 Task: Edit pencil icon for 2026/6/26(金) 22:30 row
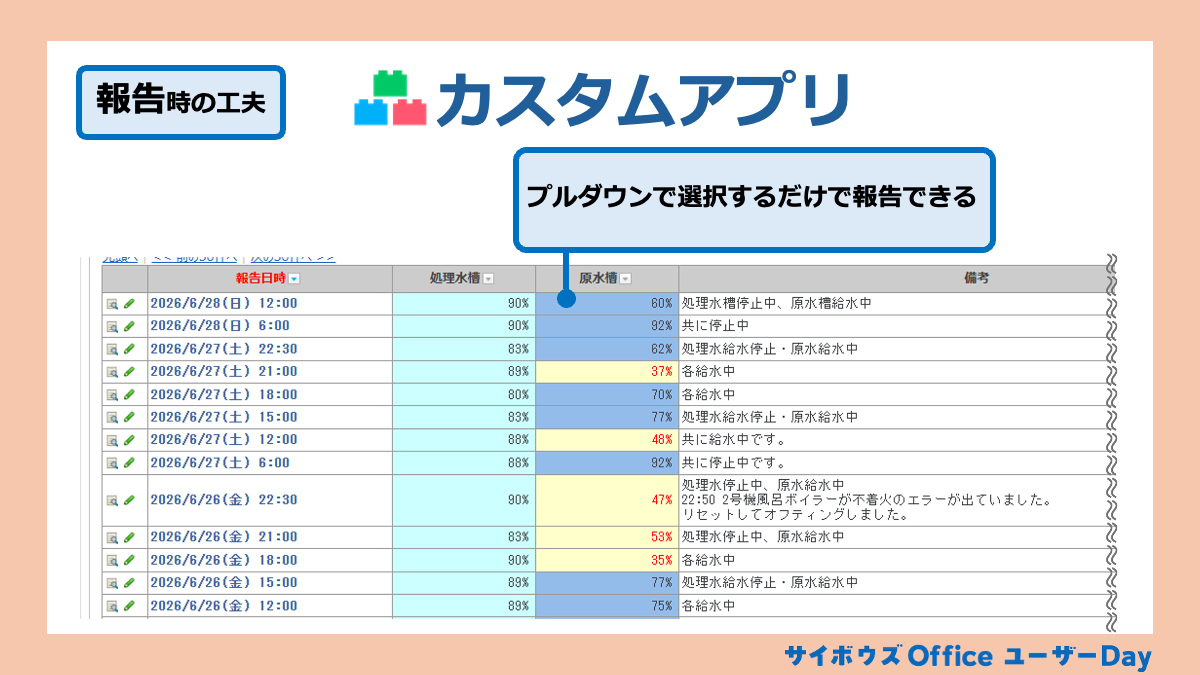point(129,500)
